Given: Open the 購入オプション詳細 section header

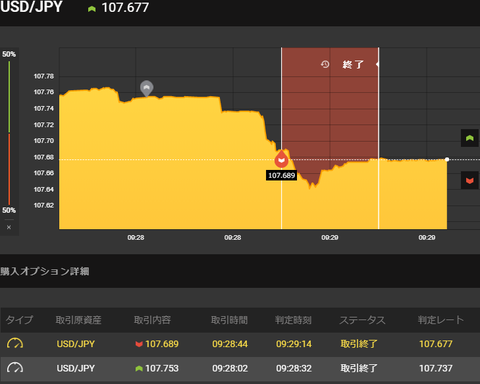Looking at the screenshot, I should (x=45, y=271).
